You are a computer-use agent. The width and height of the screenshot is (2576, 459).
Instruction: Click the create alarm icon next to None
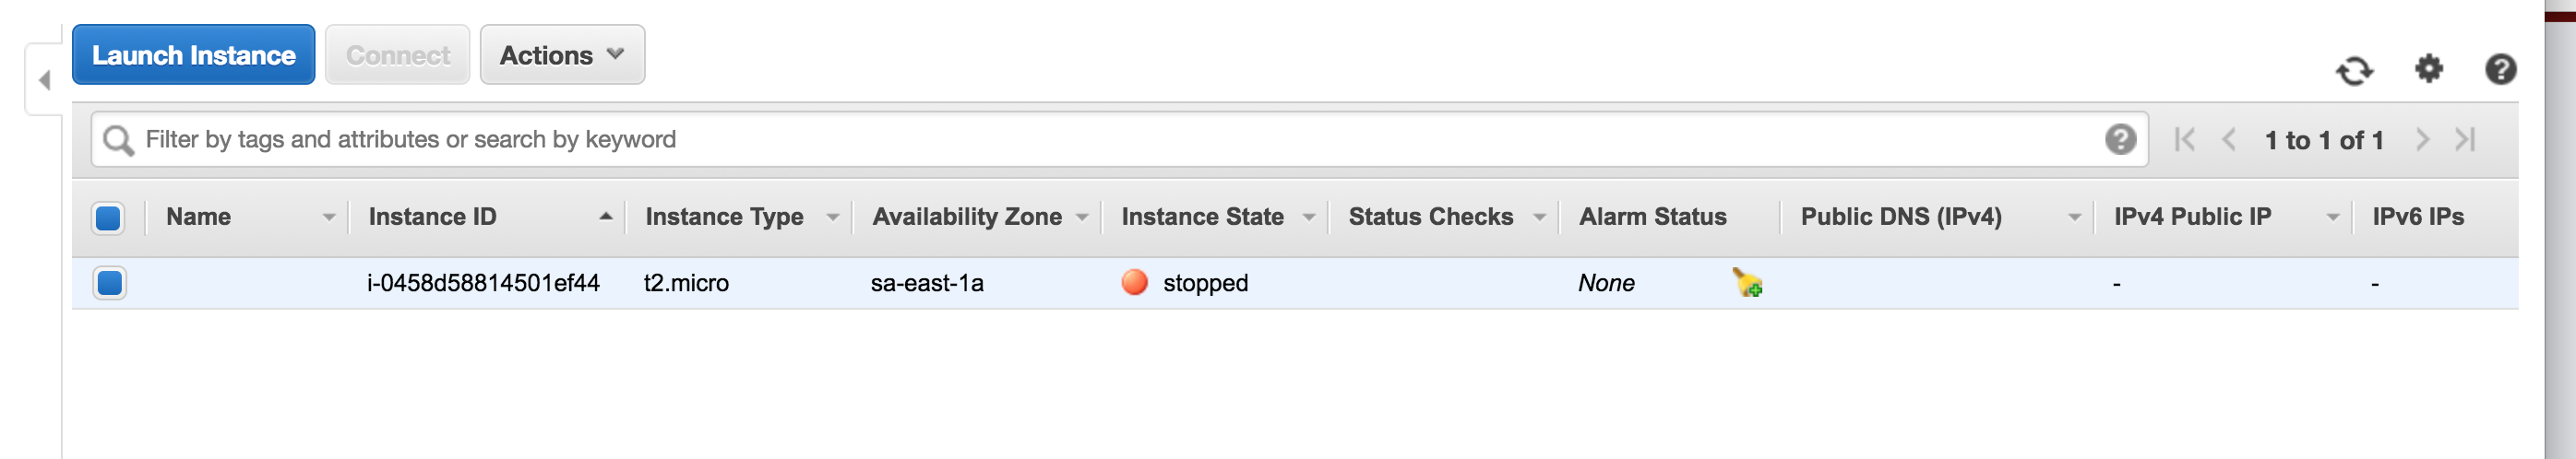tap(1747, 283)
